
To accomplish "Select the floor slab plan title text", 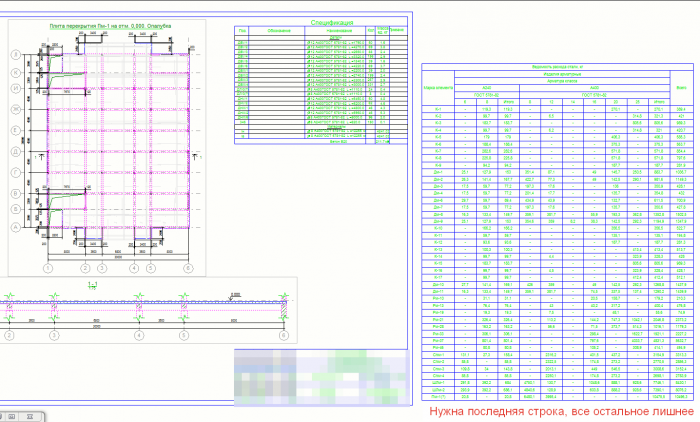I will click(x=110, y=26).
